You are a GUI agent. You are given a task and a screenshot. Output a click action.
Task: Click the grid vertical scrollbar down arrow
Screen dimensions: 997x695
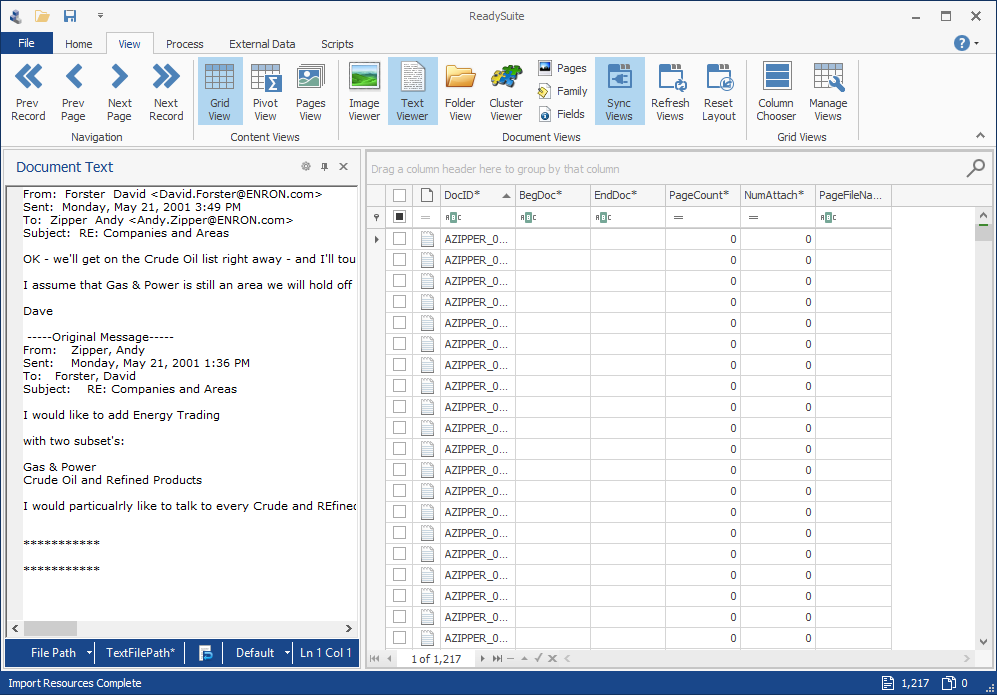(983, 642)
